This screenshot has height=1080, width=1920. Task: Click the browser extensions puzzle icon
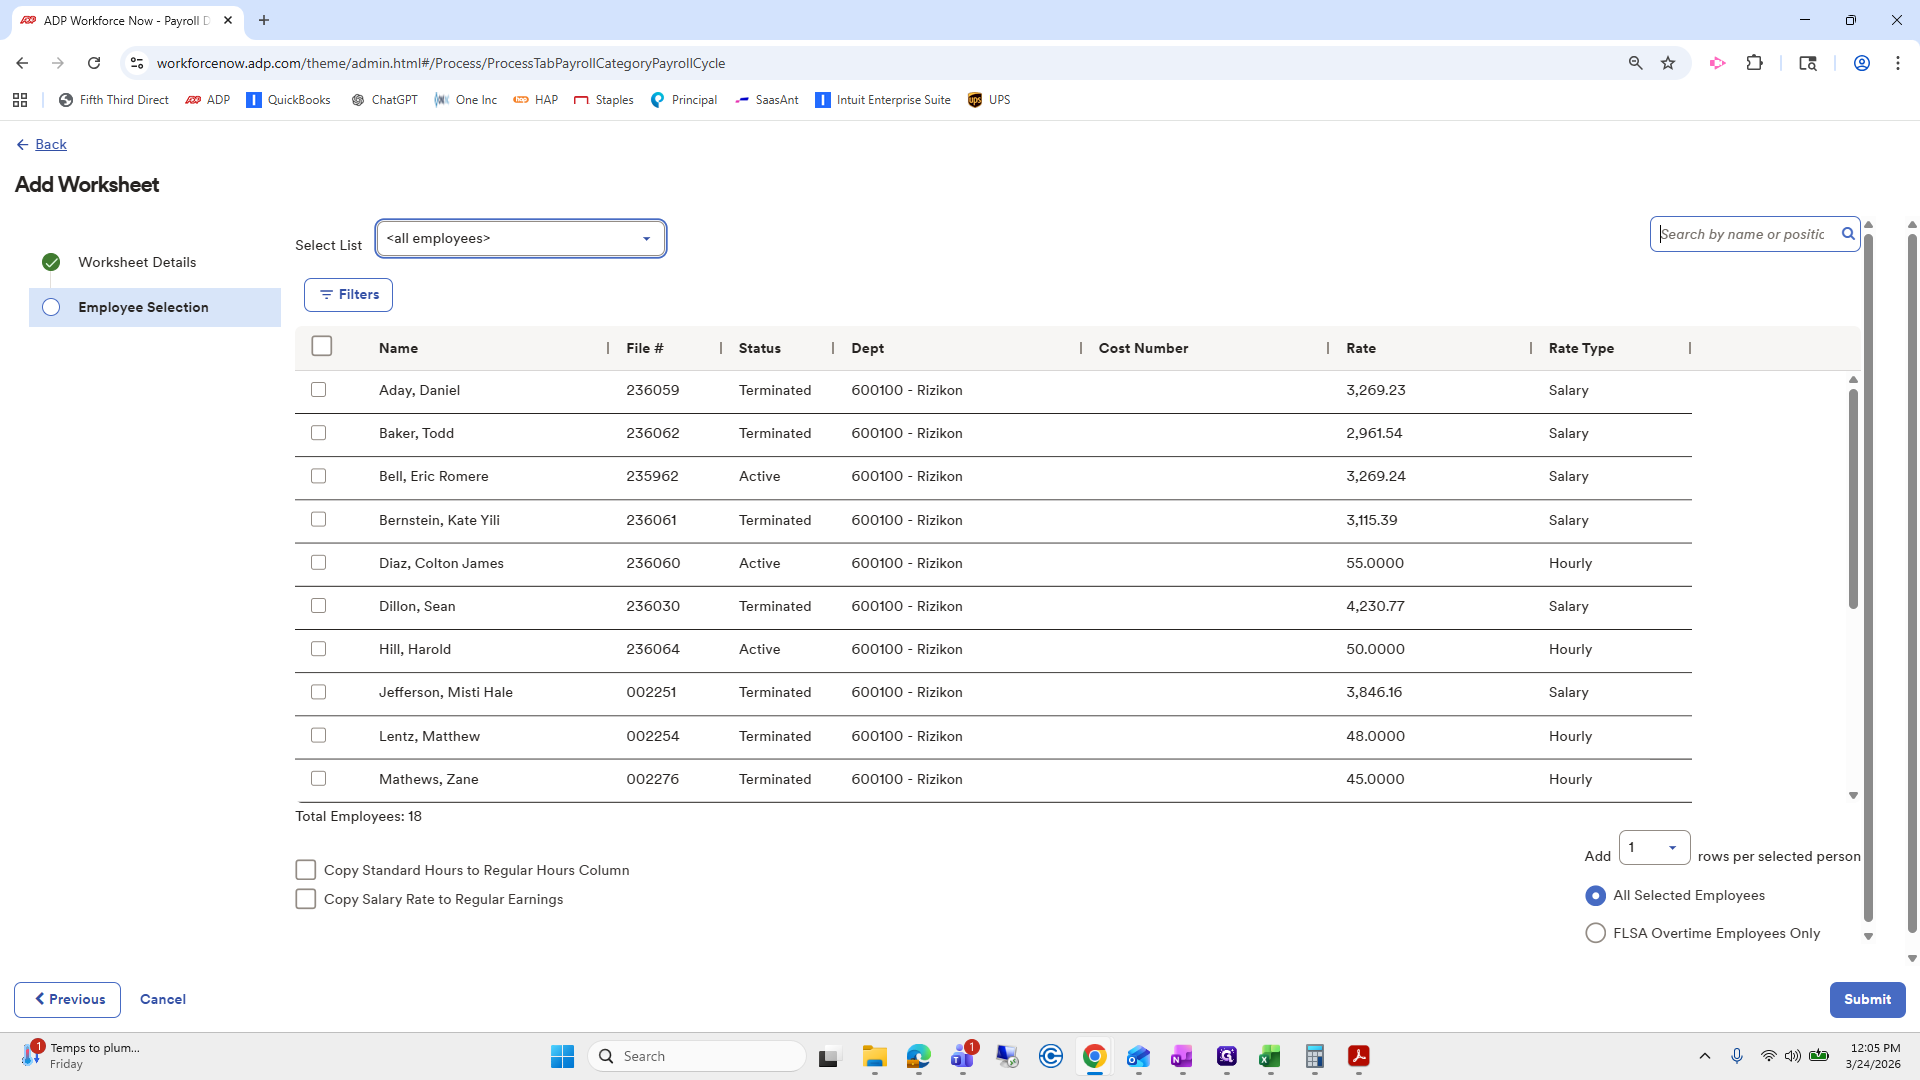tap(1756, 63)
